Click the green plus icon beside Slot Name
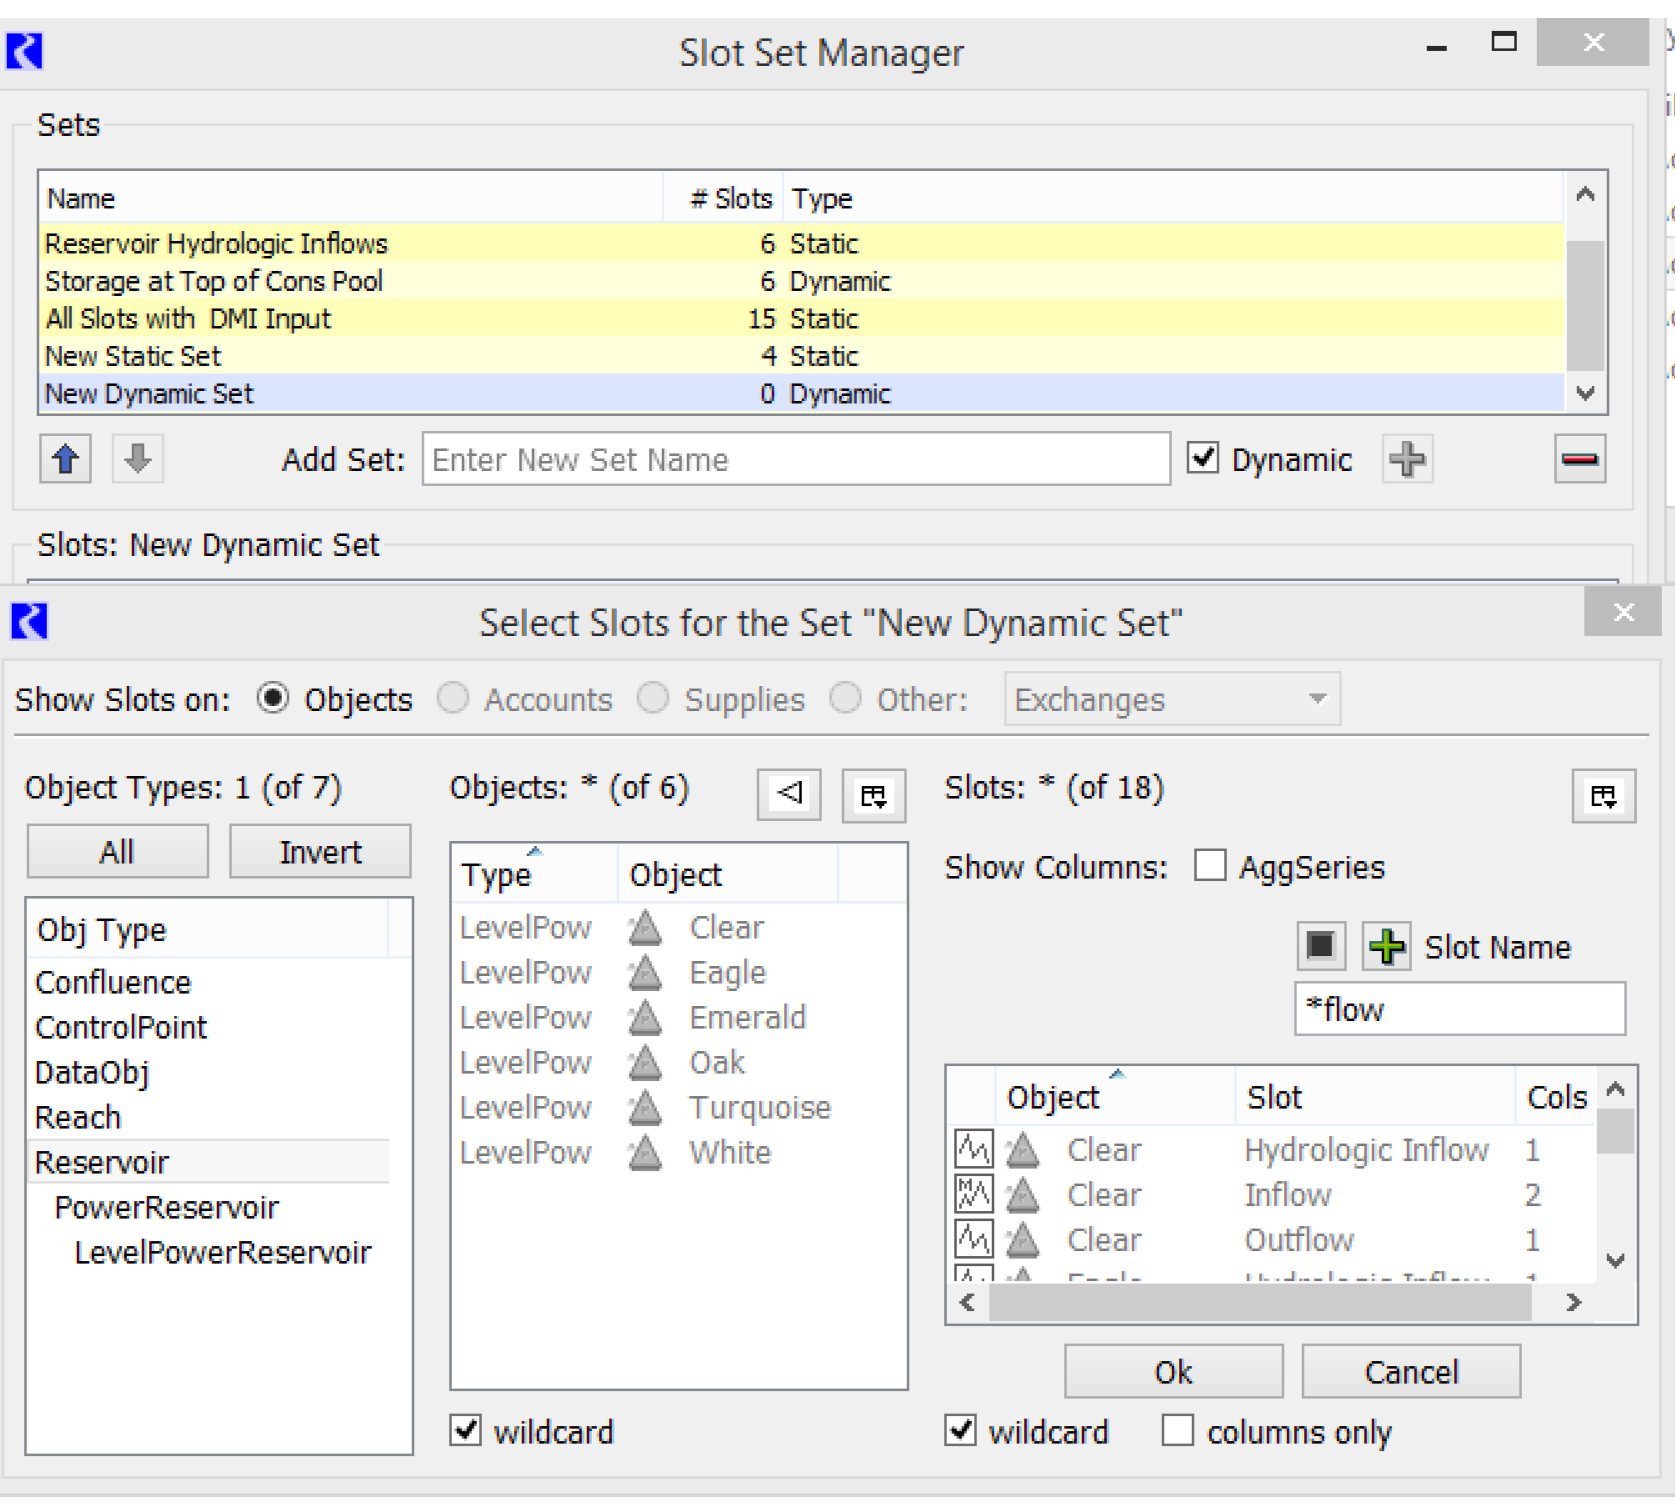The image size is (1675, 1511). (x=1386, y=946)
